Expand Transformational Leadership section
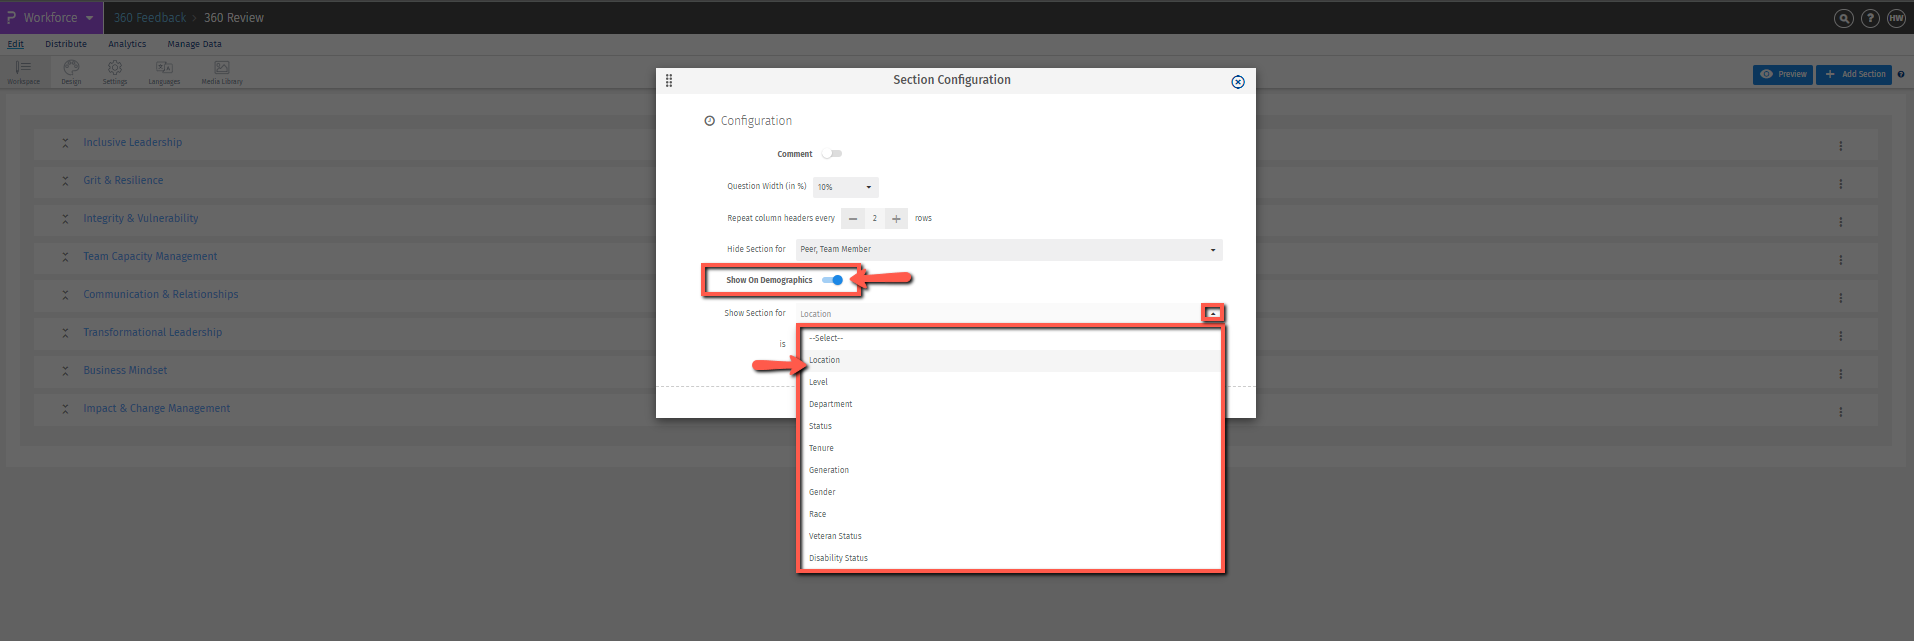 tap(65, 333)
